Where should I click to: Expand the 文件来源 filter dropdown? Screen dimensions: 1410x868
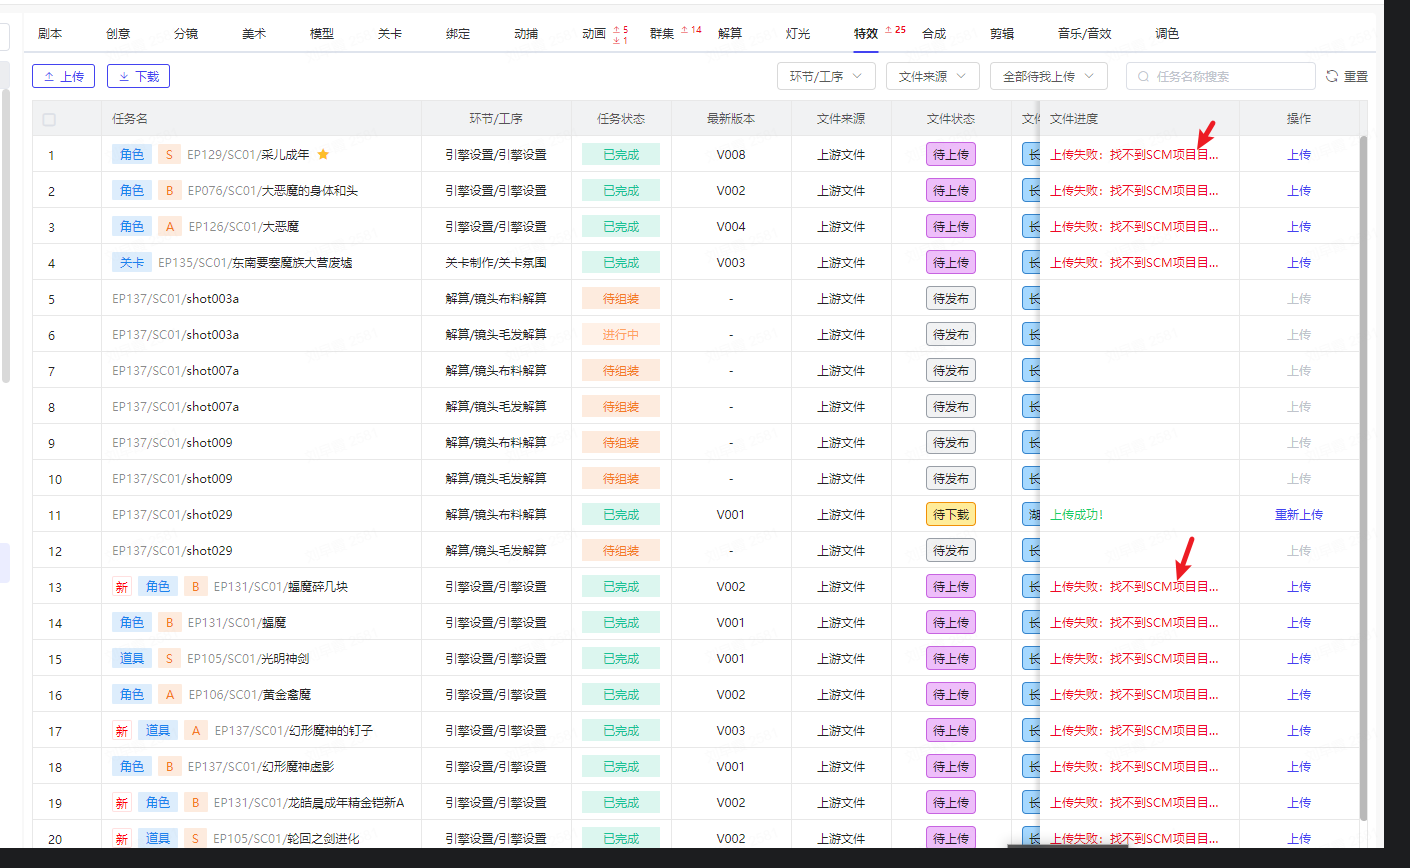tap(932, 76)
